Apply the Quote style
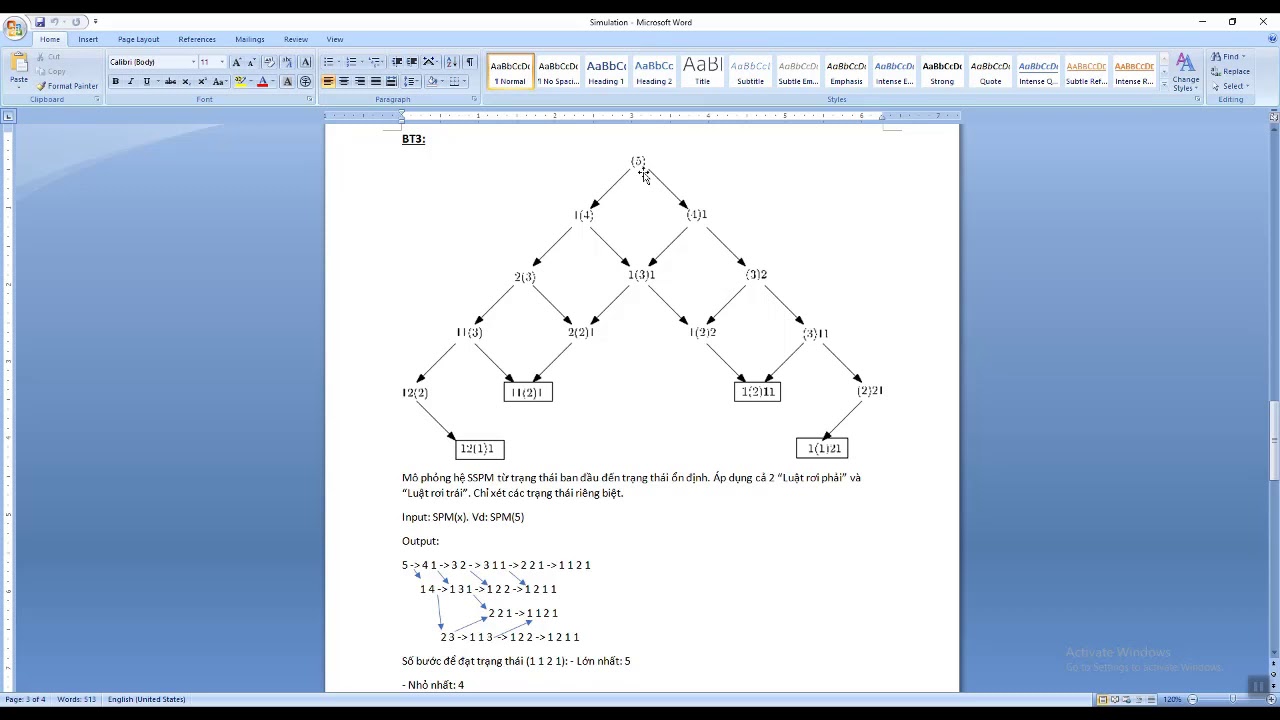Image resolution: width=1280 pixels, height=720 pixels. click(990, 71)
